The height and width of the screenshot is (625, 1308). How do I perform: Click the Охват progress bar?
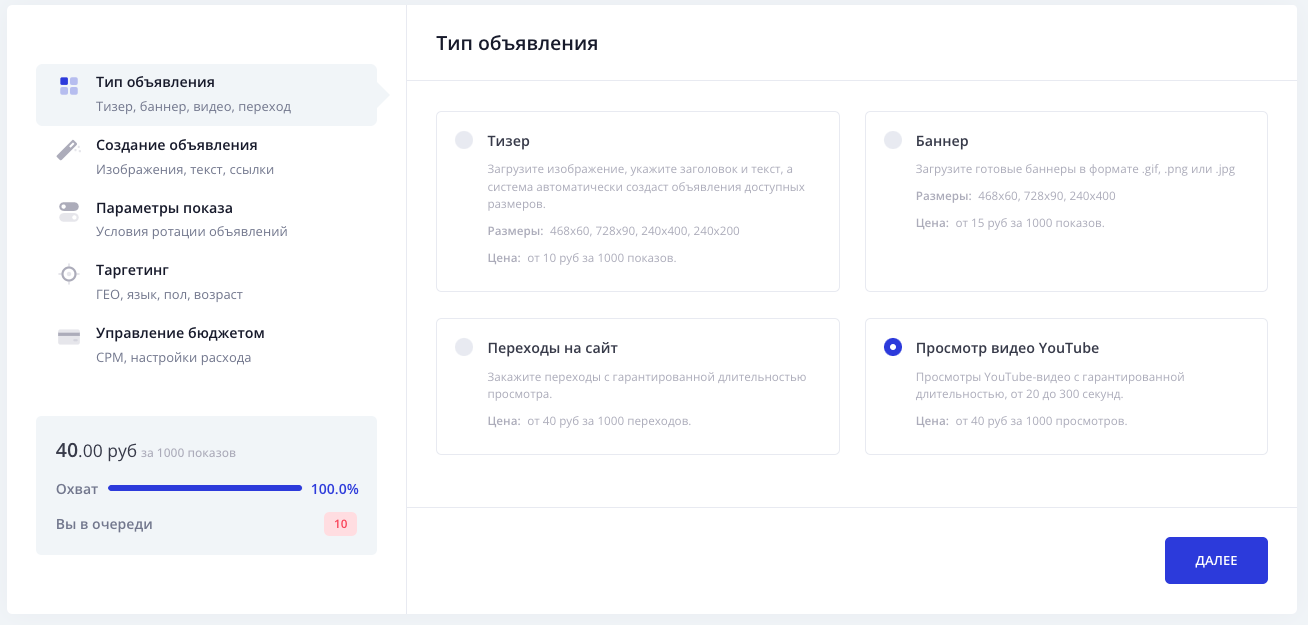(x=205, y=488)
